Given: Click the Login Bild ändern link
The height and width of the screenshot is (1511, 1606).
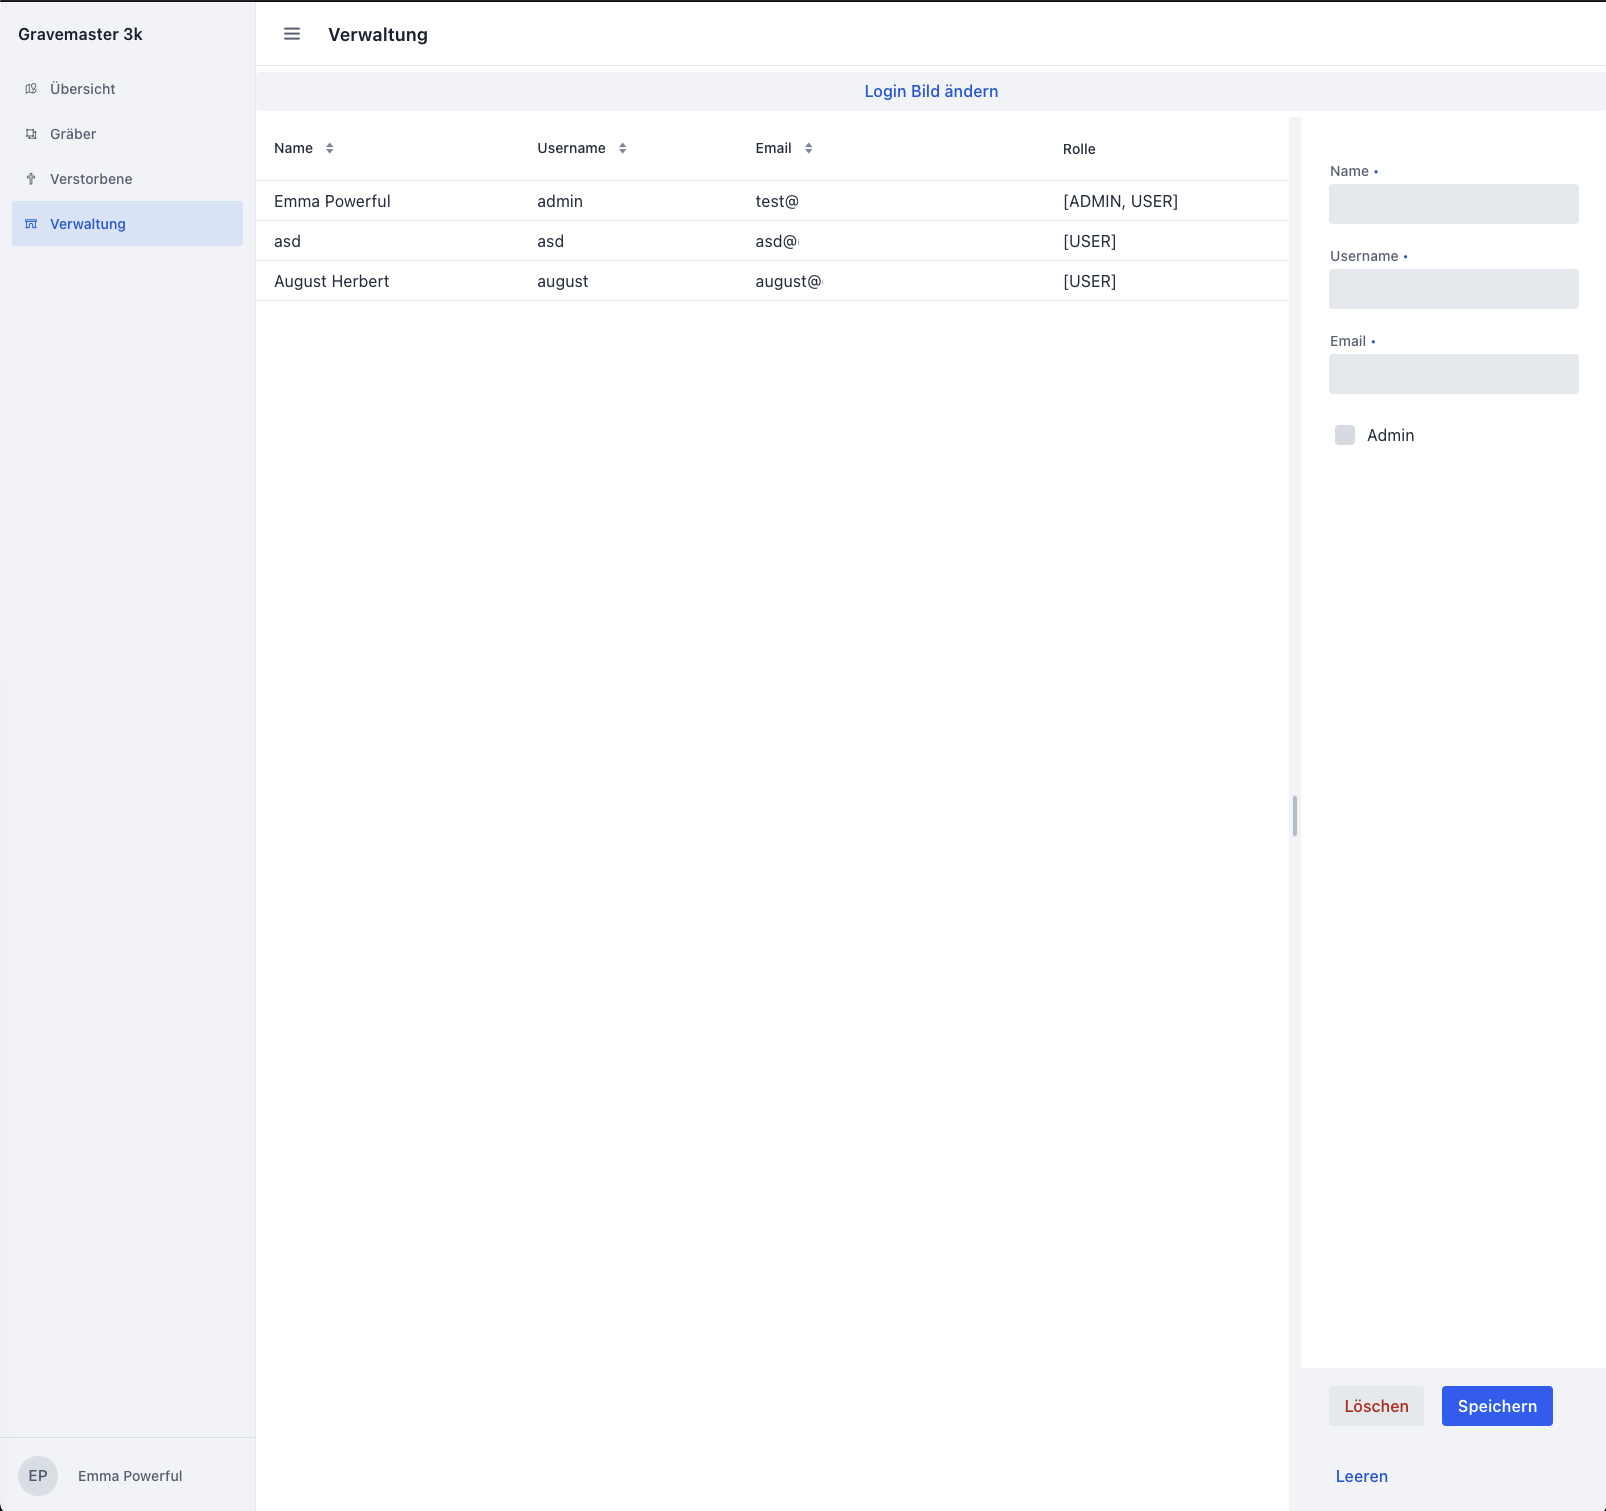Looking at the screenshot, I should coord(931,91).
